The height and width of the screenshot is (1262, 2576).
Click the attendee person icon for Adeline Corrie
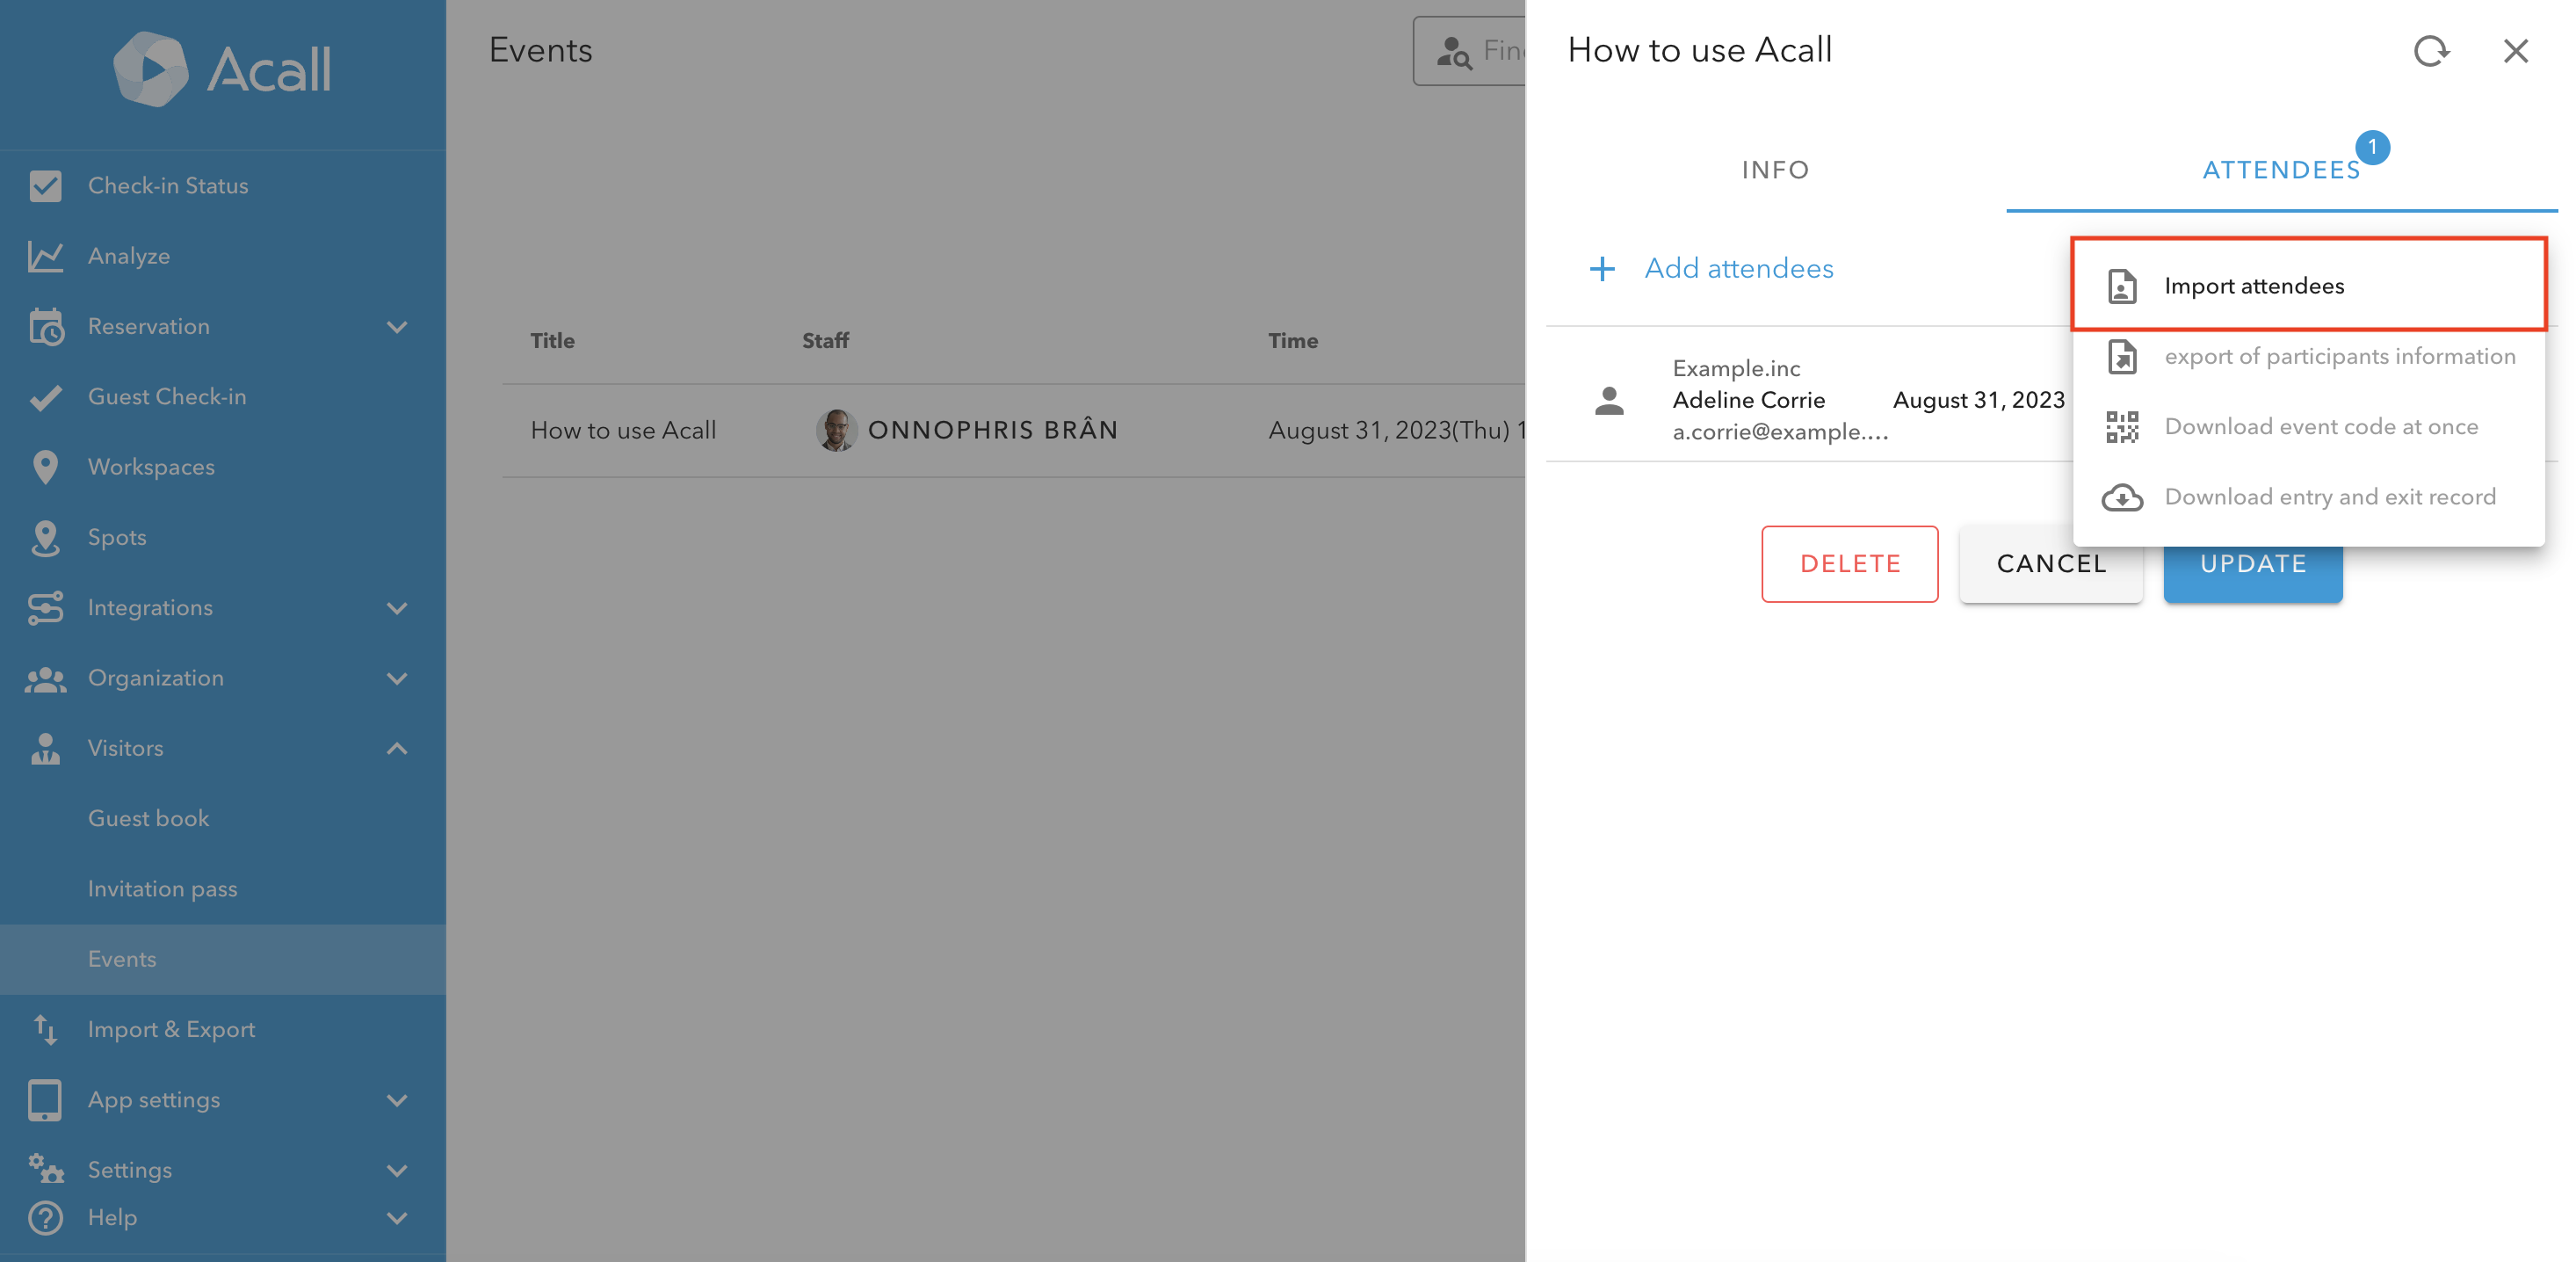pos(1609,401)
